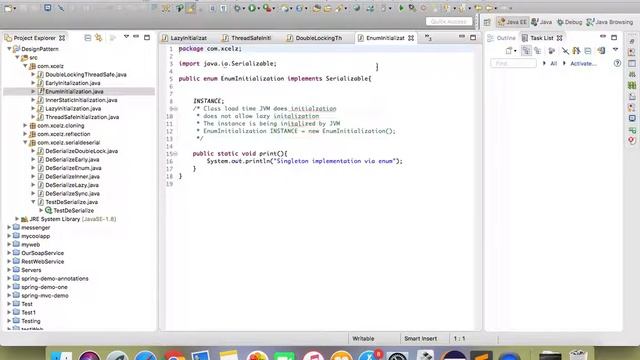Toggle Hide Completed Tasks in Task List
Viewport: 640px width, 360px height.
point(565,51)
